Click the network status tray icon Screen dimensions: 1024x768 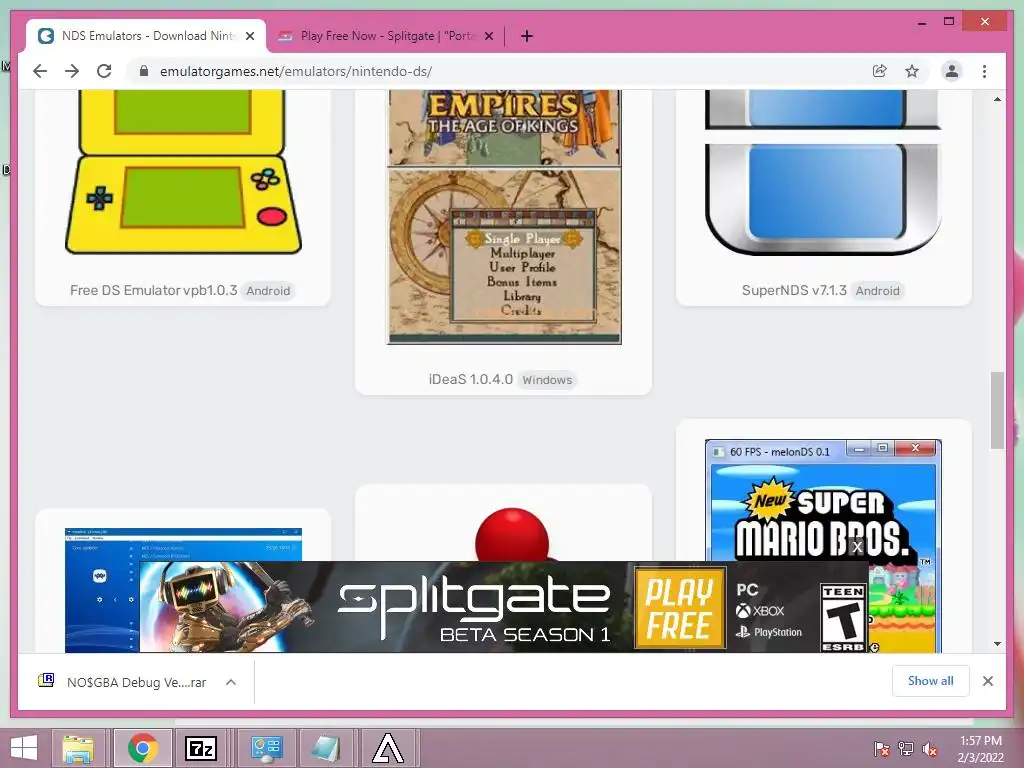point(906,749)
